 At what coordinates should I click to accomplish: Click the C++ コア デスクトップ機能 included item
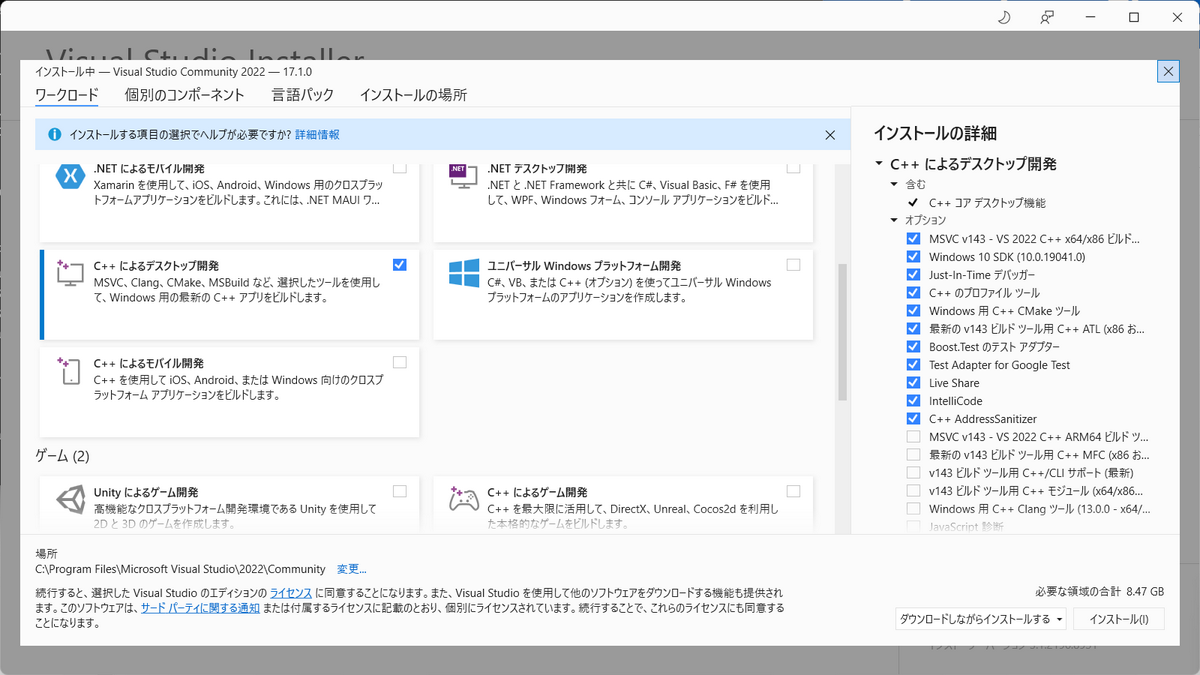coord(987,202)
